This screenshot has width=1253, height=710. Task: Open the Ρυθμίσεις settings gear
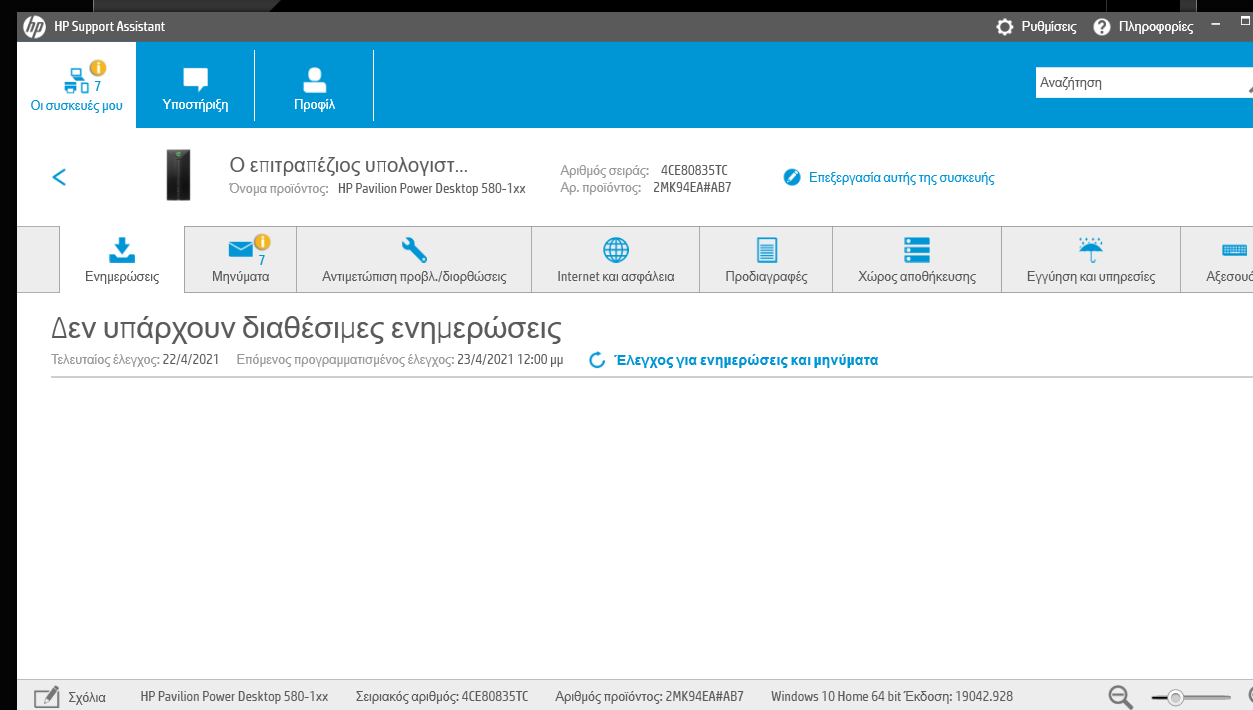pyautogui.click(x=1005, y=27)
